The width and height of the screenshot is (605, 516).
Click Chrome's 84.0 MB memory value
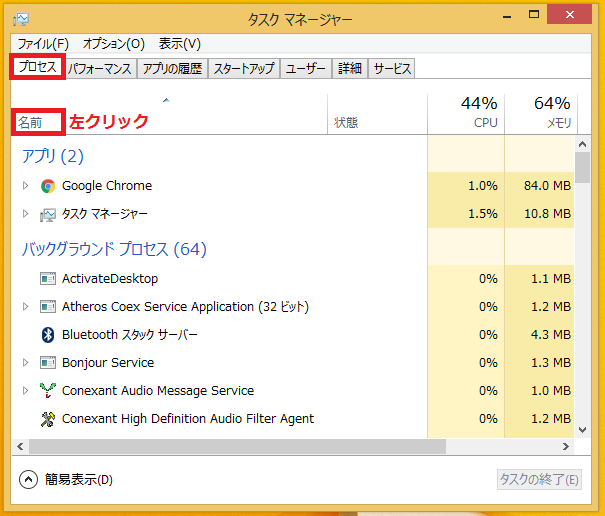click(547, 186)
